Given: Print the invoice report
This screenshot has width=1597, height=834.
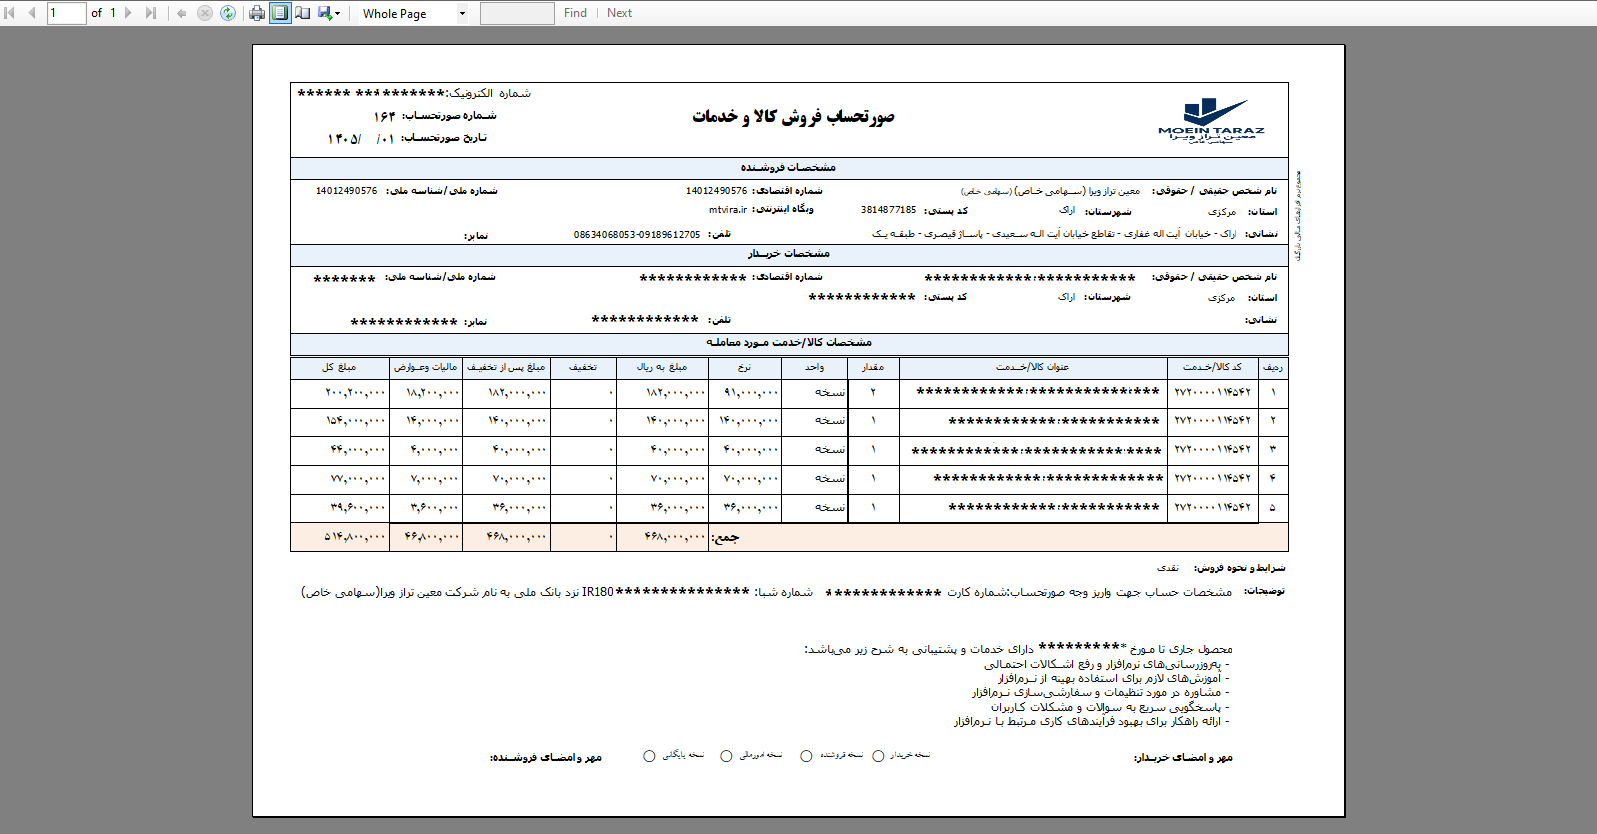Looking at the screenshot, I should coord(257,13).
